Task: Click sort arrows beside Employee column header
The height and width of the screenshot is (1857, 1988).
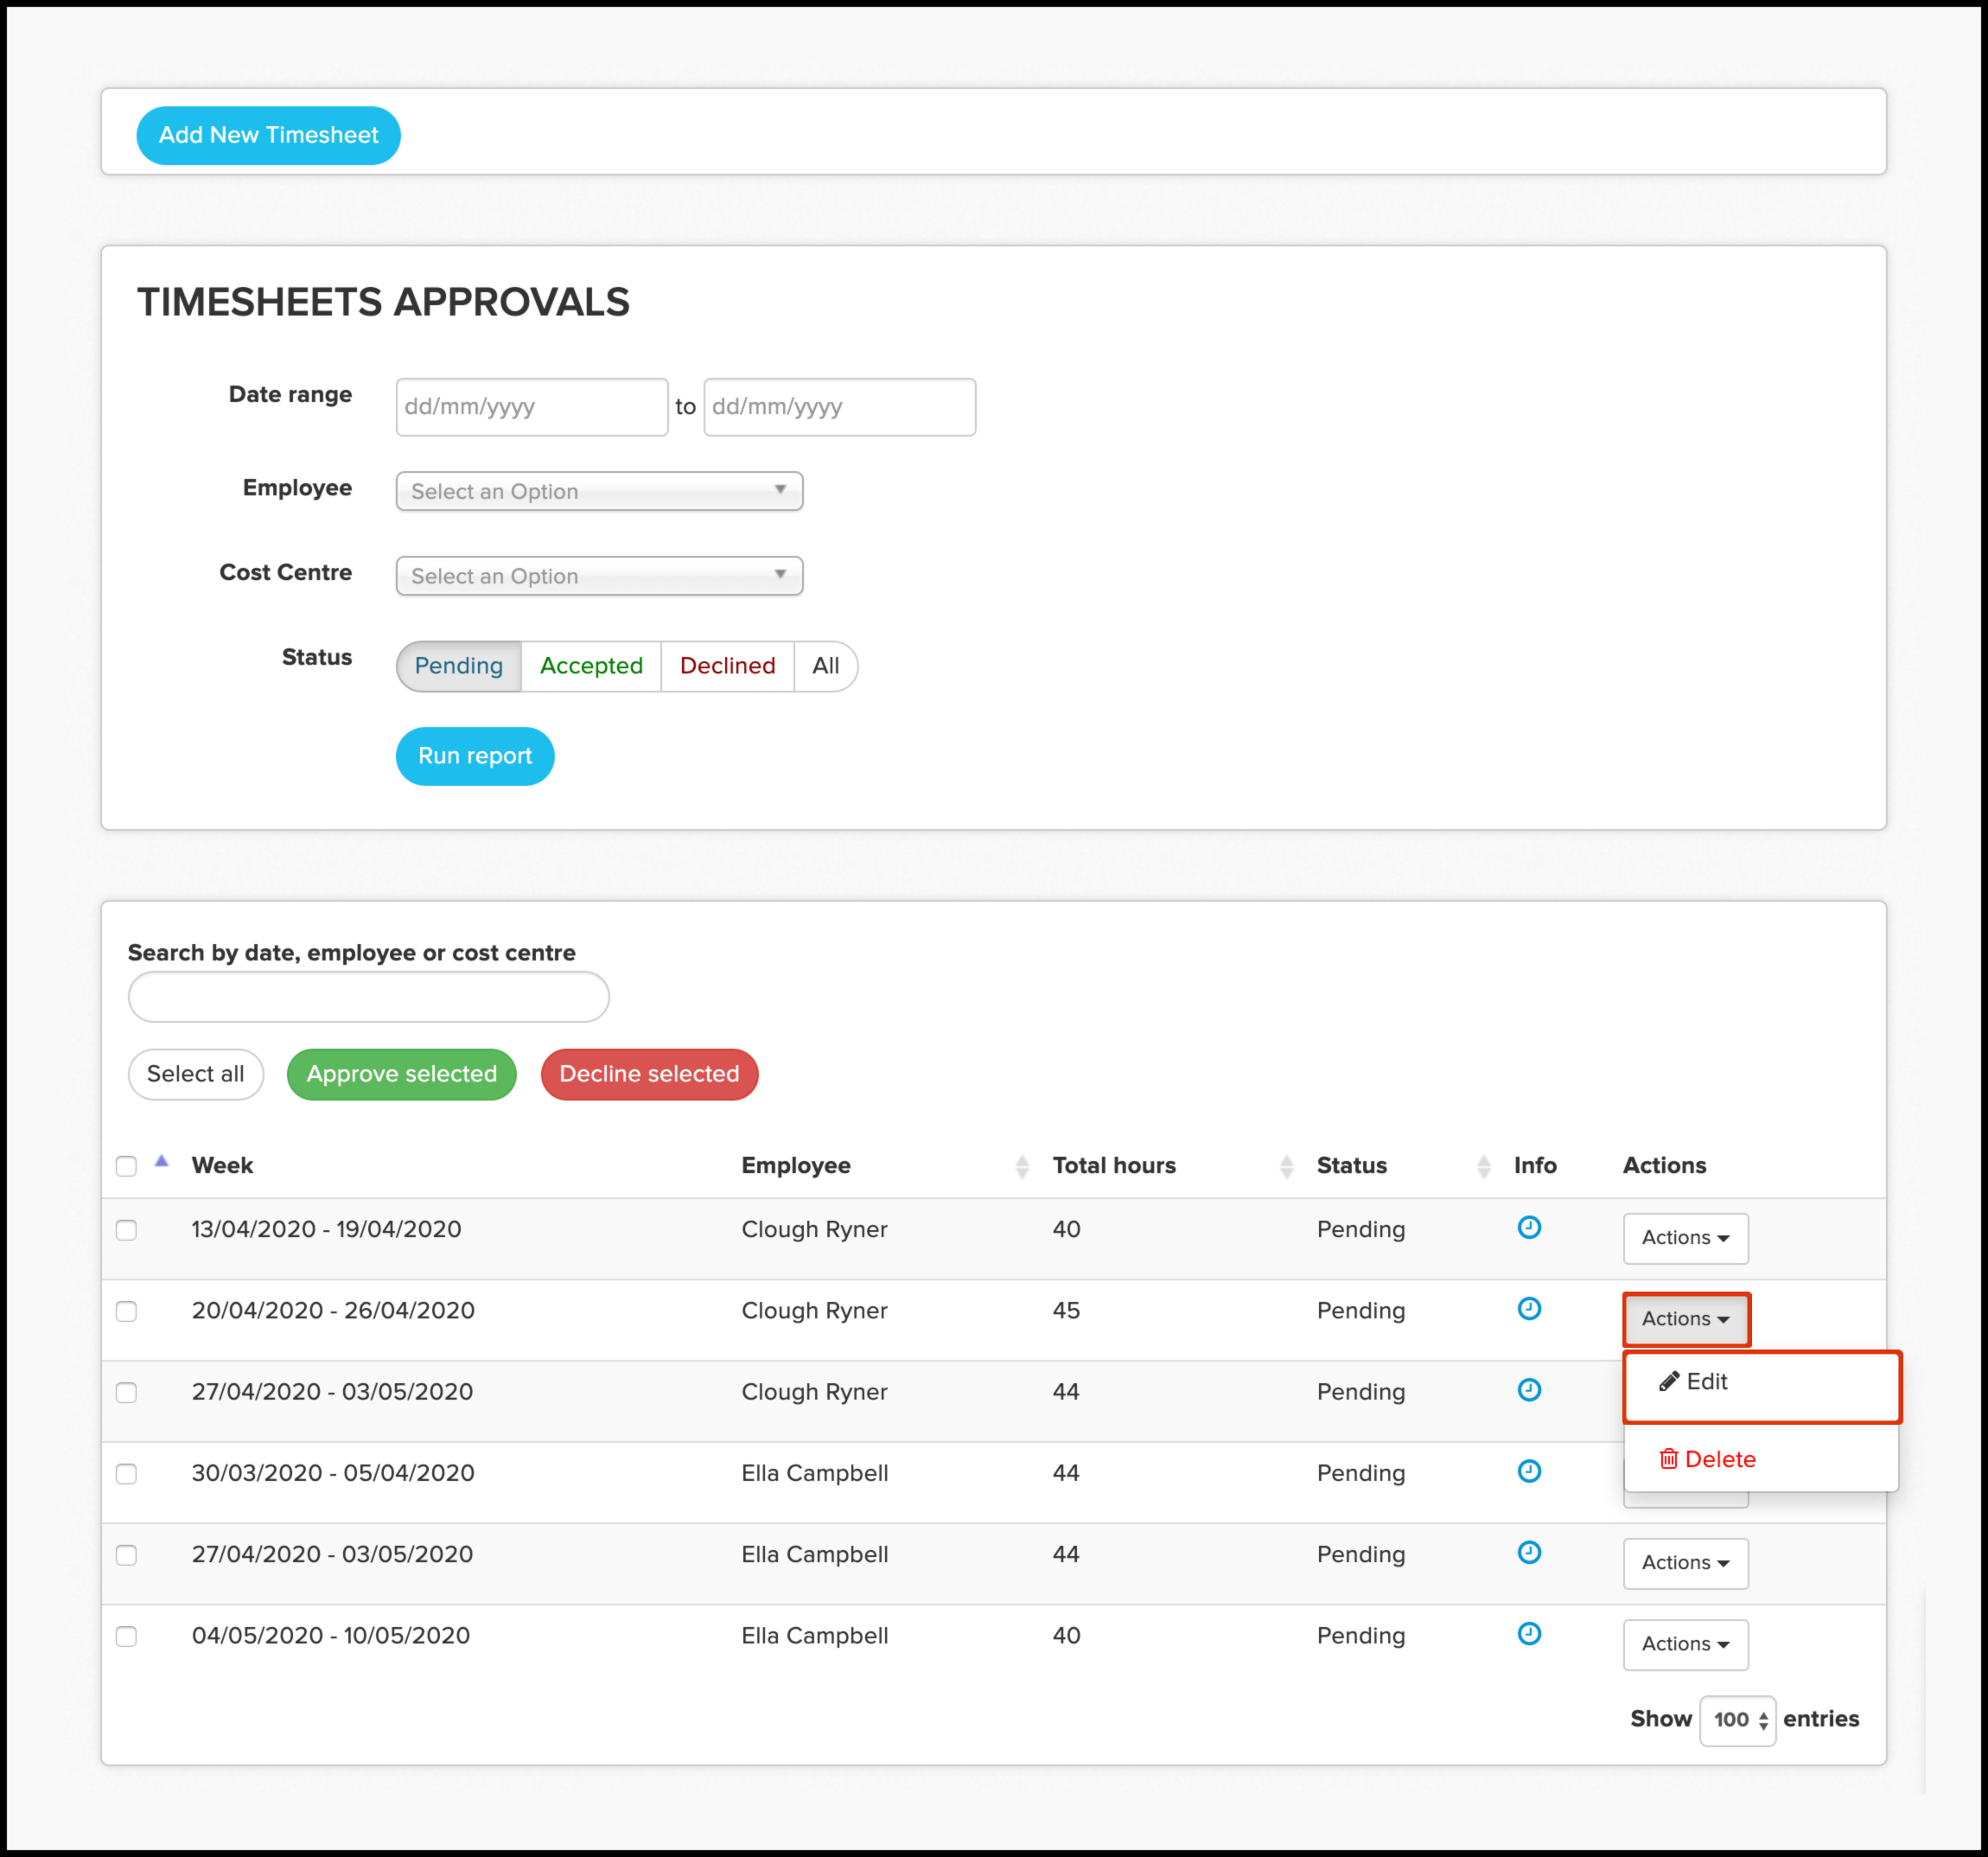Action: (1021, 1166)
